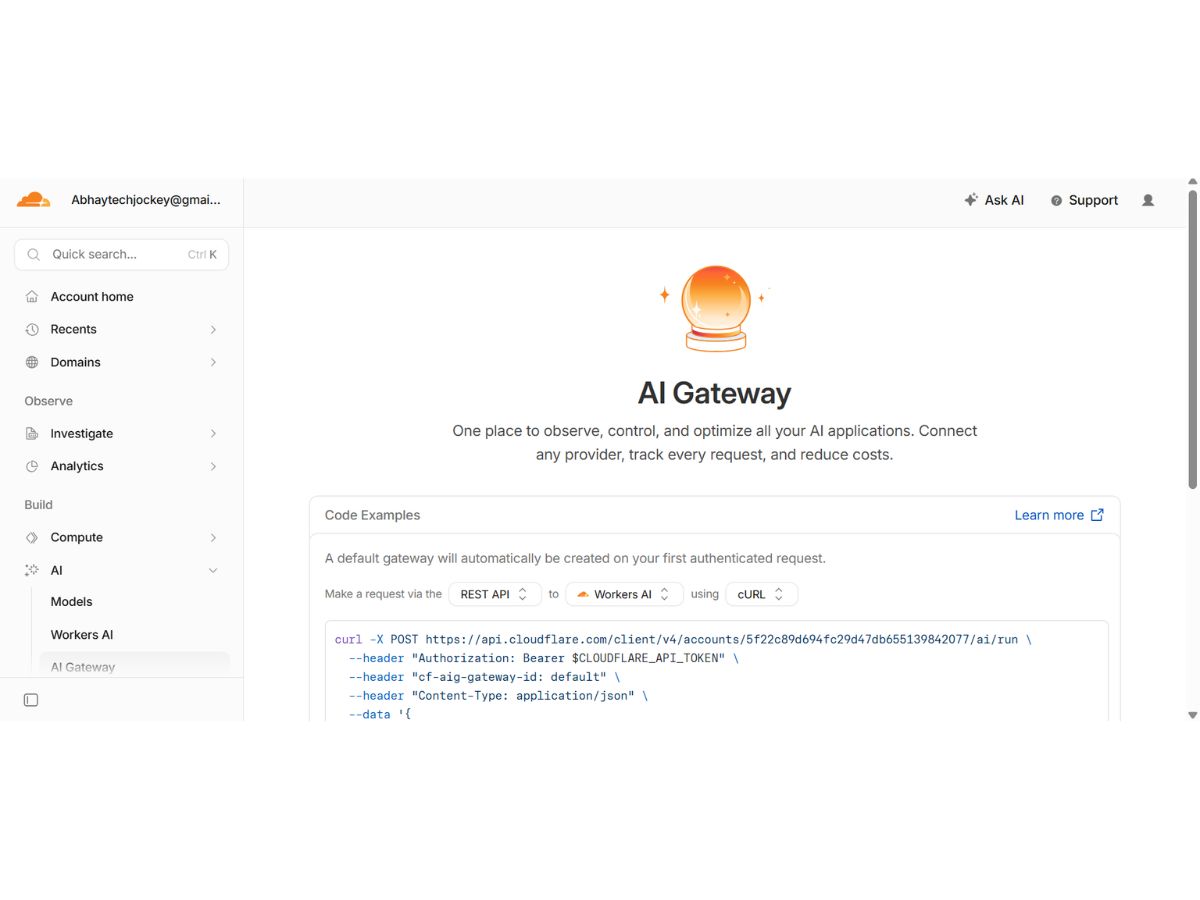Open Domains menu item
Image resolution: width=1200 pixels, height=900 pixels.
(x=121, y=362)
